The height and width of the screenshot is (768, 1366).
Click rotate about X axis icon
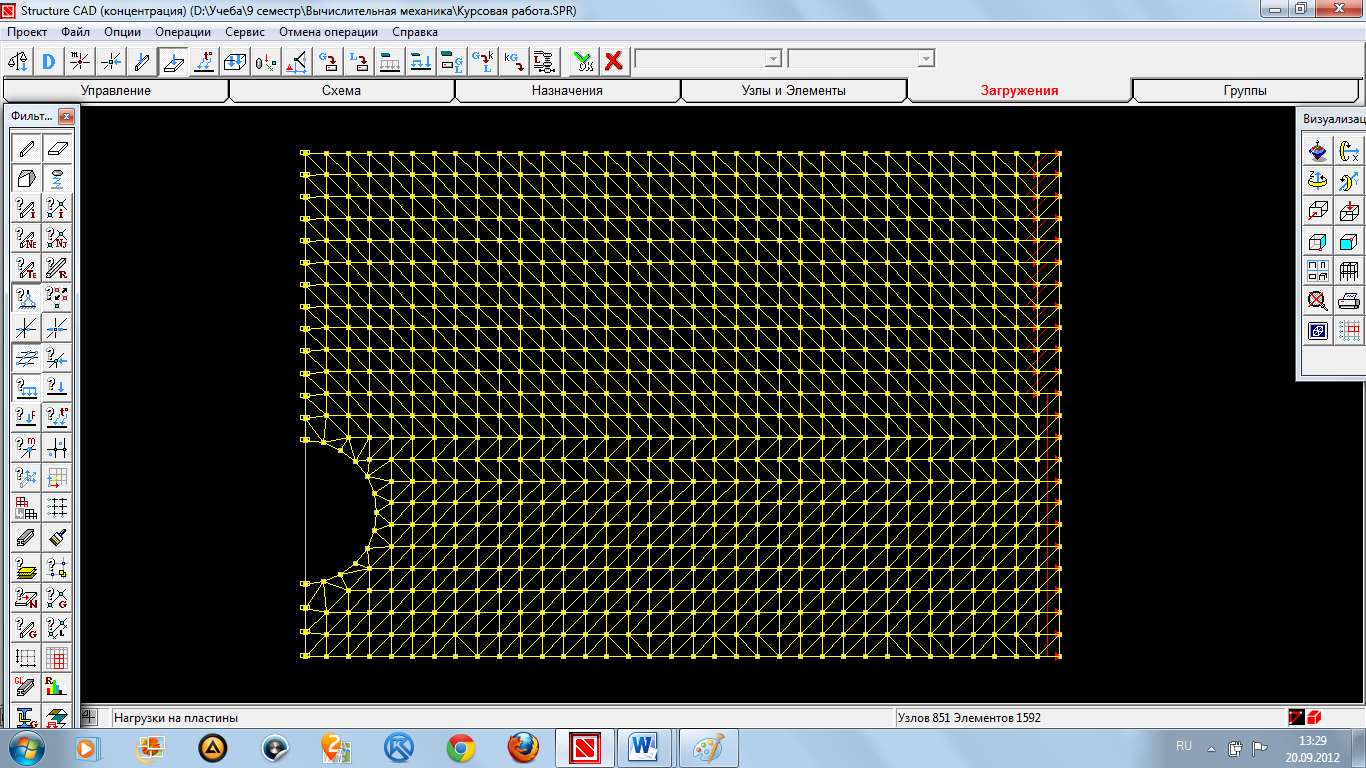point(1350,152)
